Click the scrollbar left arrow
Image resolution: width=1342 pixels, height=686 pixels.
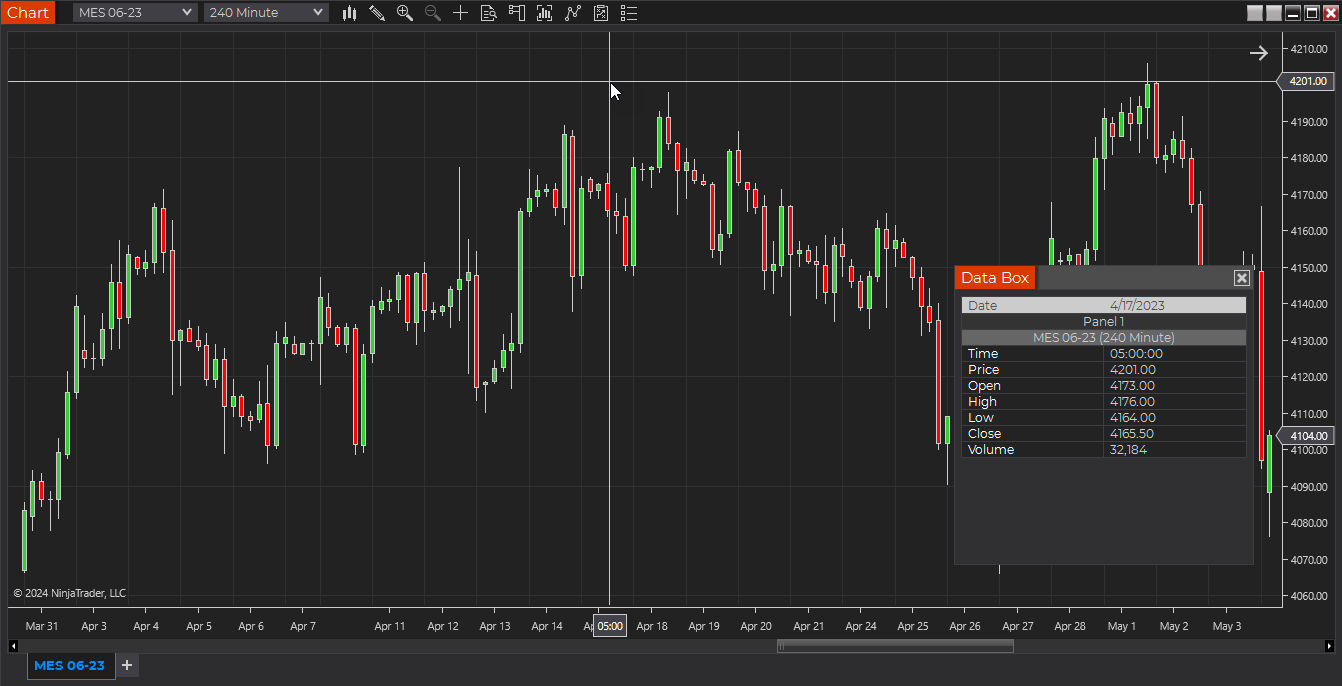pyautogui.click(x=12, y=646)
